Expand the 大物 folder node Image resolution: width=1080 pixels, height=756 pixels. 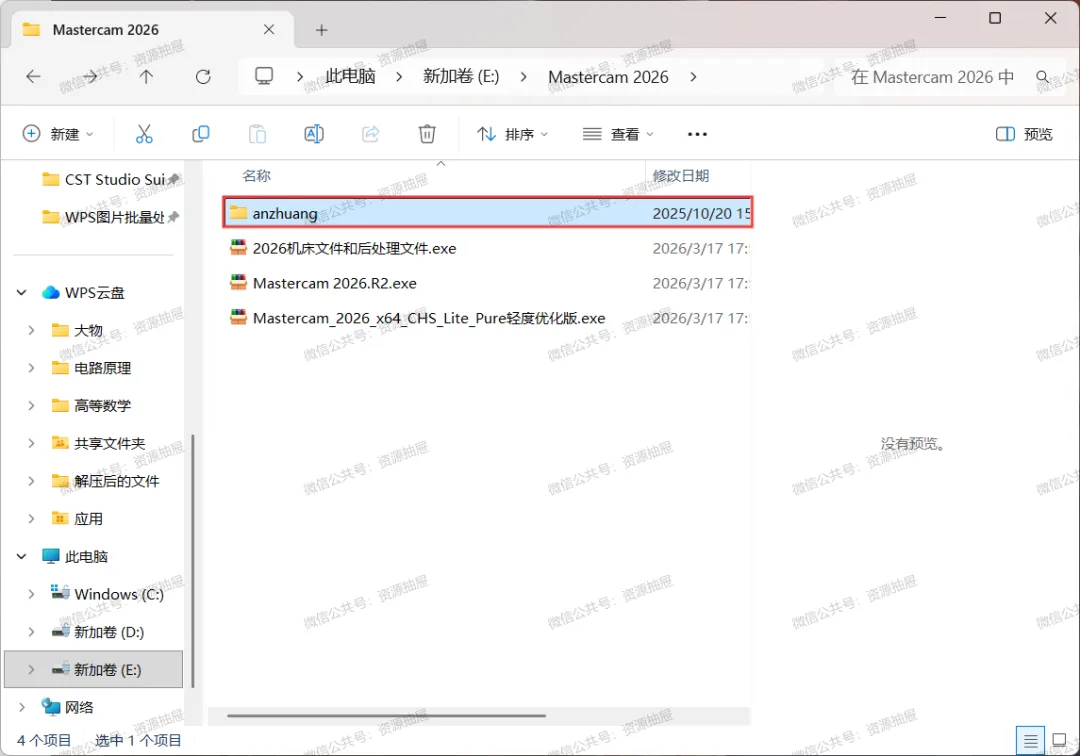coord(31,330)
